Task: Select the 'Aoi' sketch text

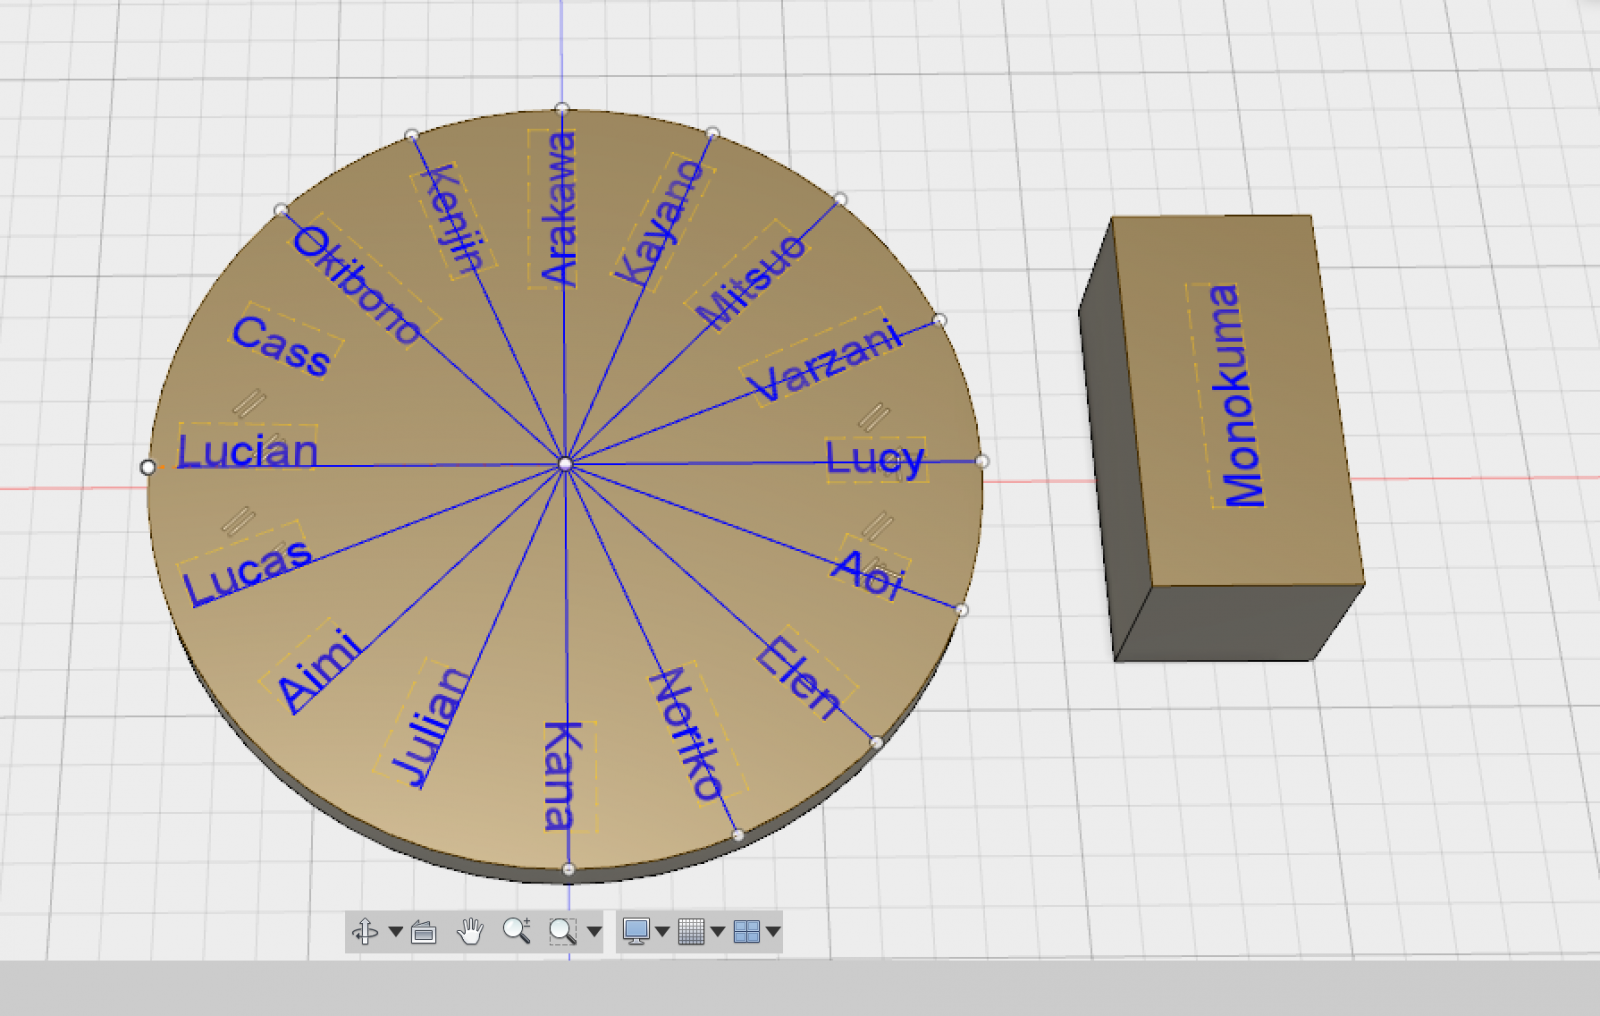Action: pos(869,573)
